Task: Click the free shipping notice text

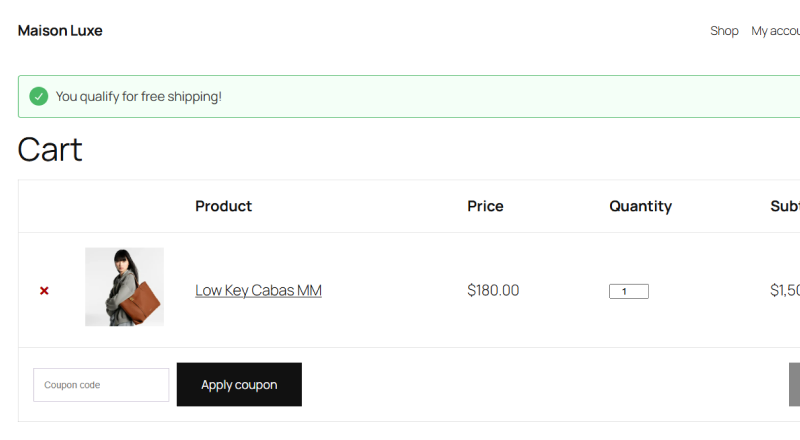Action: (x=139, y=97)
